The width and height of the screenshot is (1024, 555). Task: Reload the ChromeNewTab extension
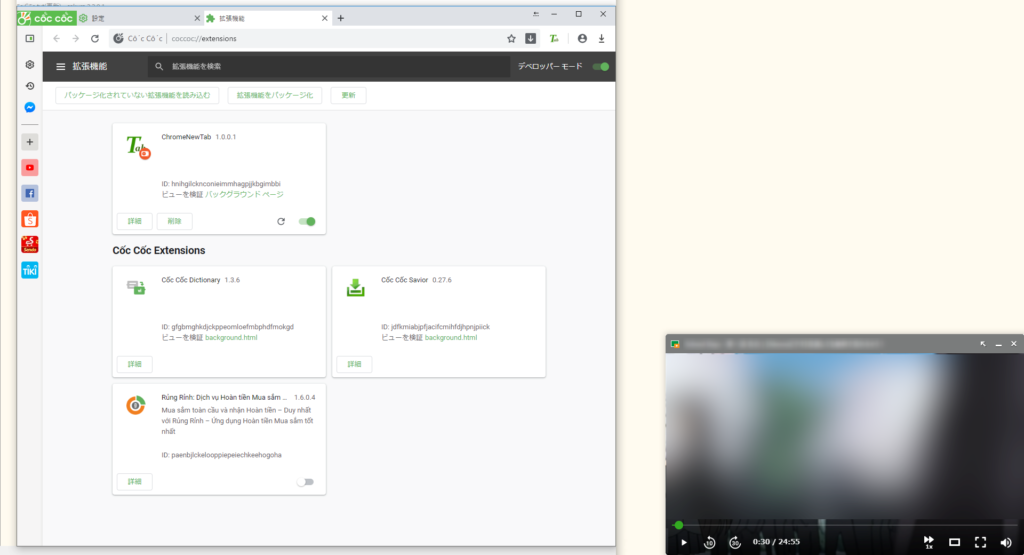pyautogui.click(x=281, y=221)
